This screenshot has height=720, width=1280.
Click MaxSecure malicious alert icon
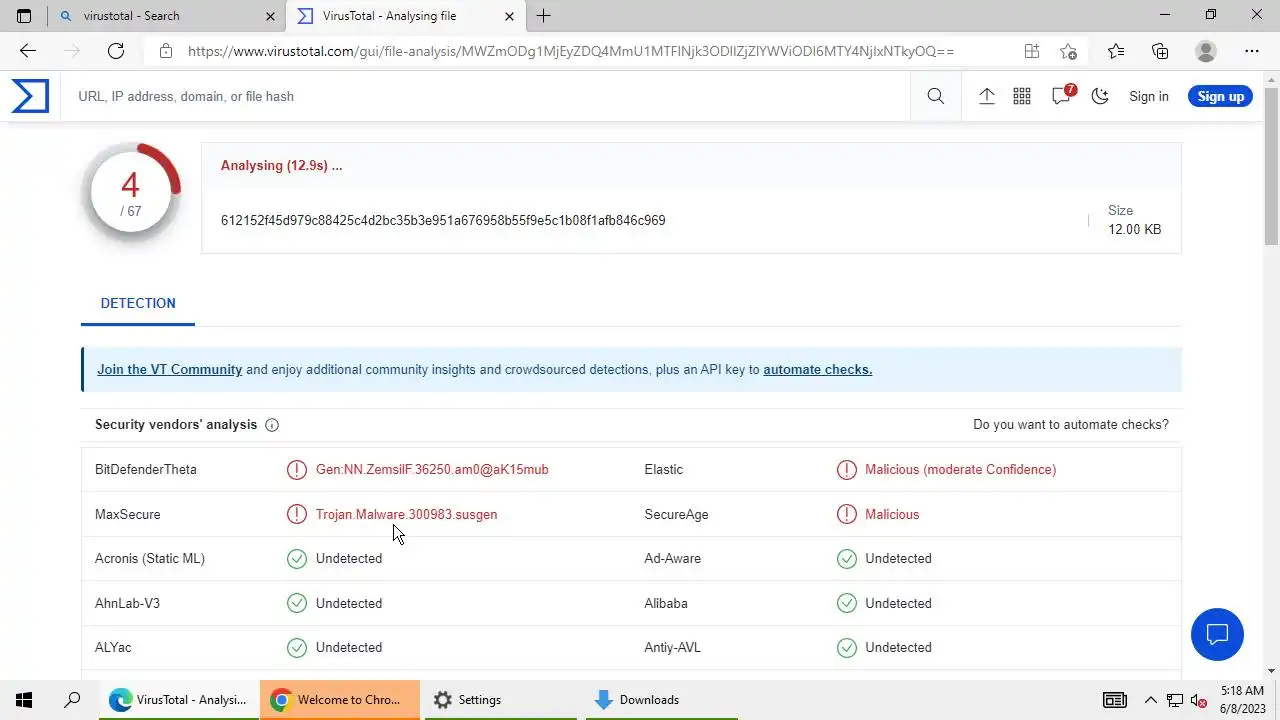[297, 514]
